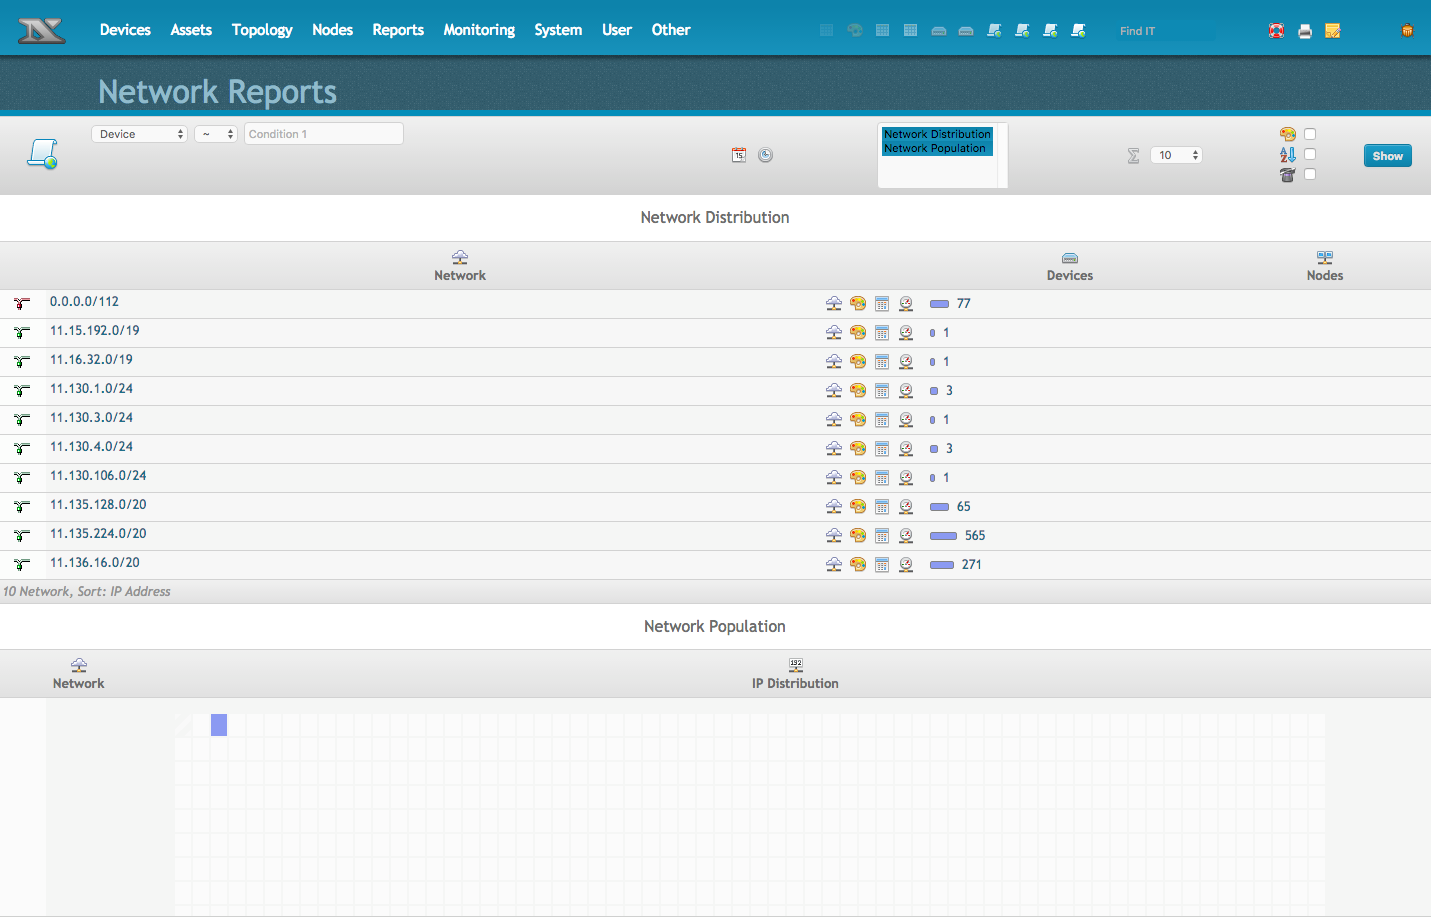Open the calendar date picker icon
The image size is (1431, 917).
739,155
